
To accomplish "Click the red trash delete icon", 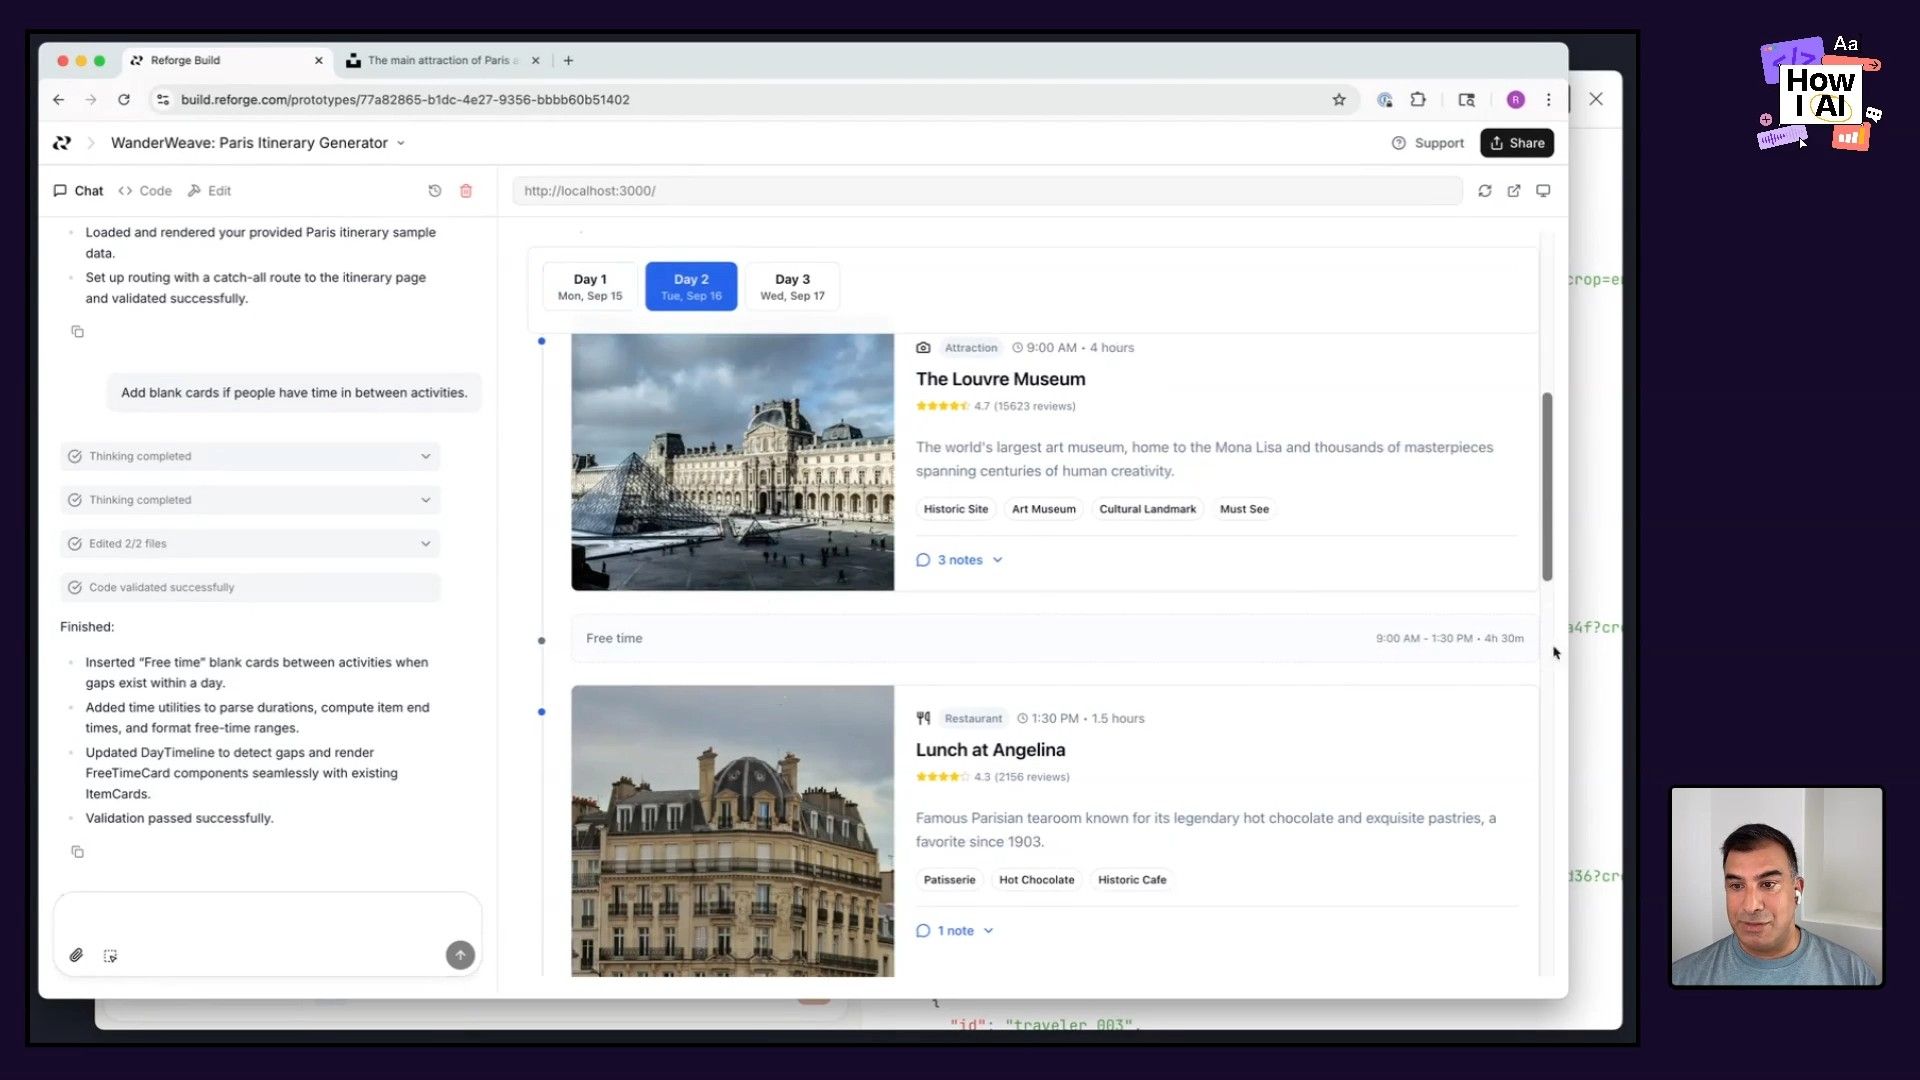I will (465, 191).
